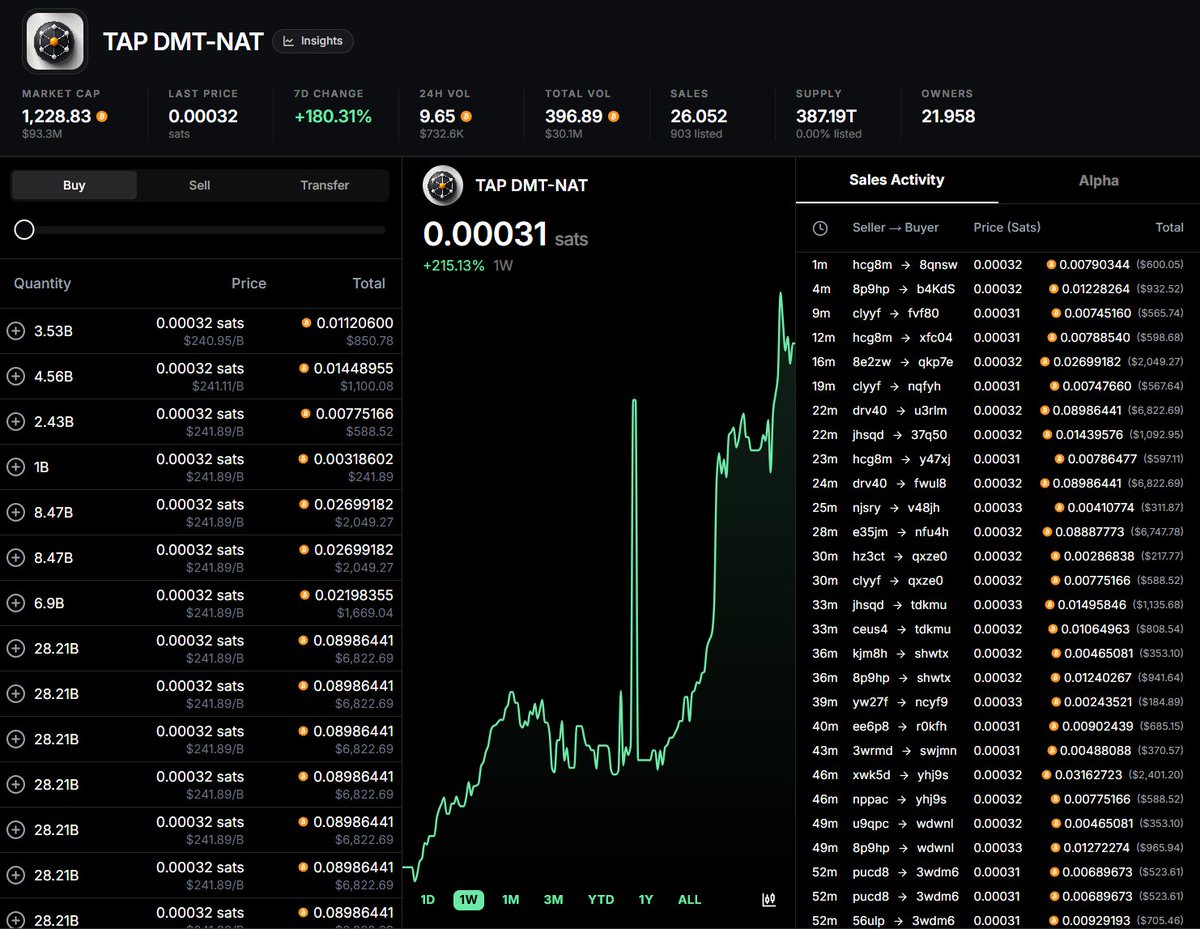Screen dimensions: 1200x929
Task: Sort listings by Total column header
Action: (369, 284)
